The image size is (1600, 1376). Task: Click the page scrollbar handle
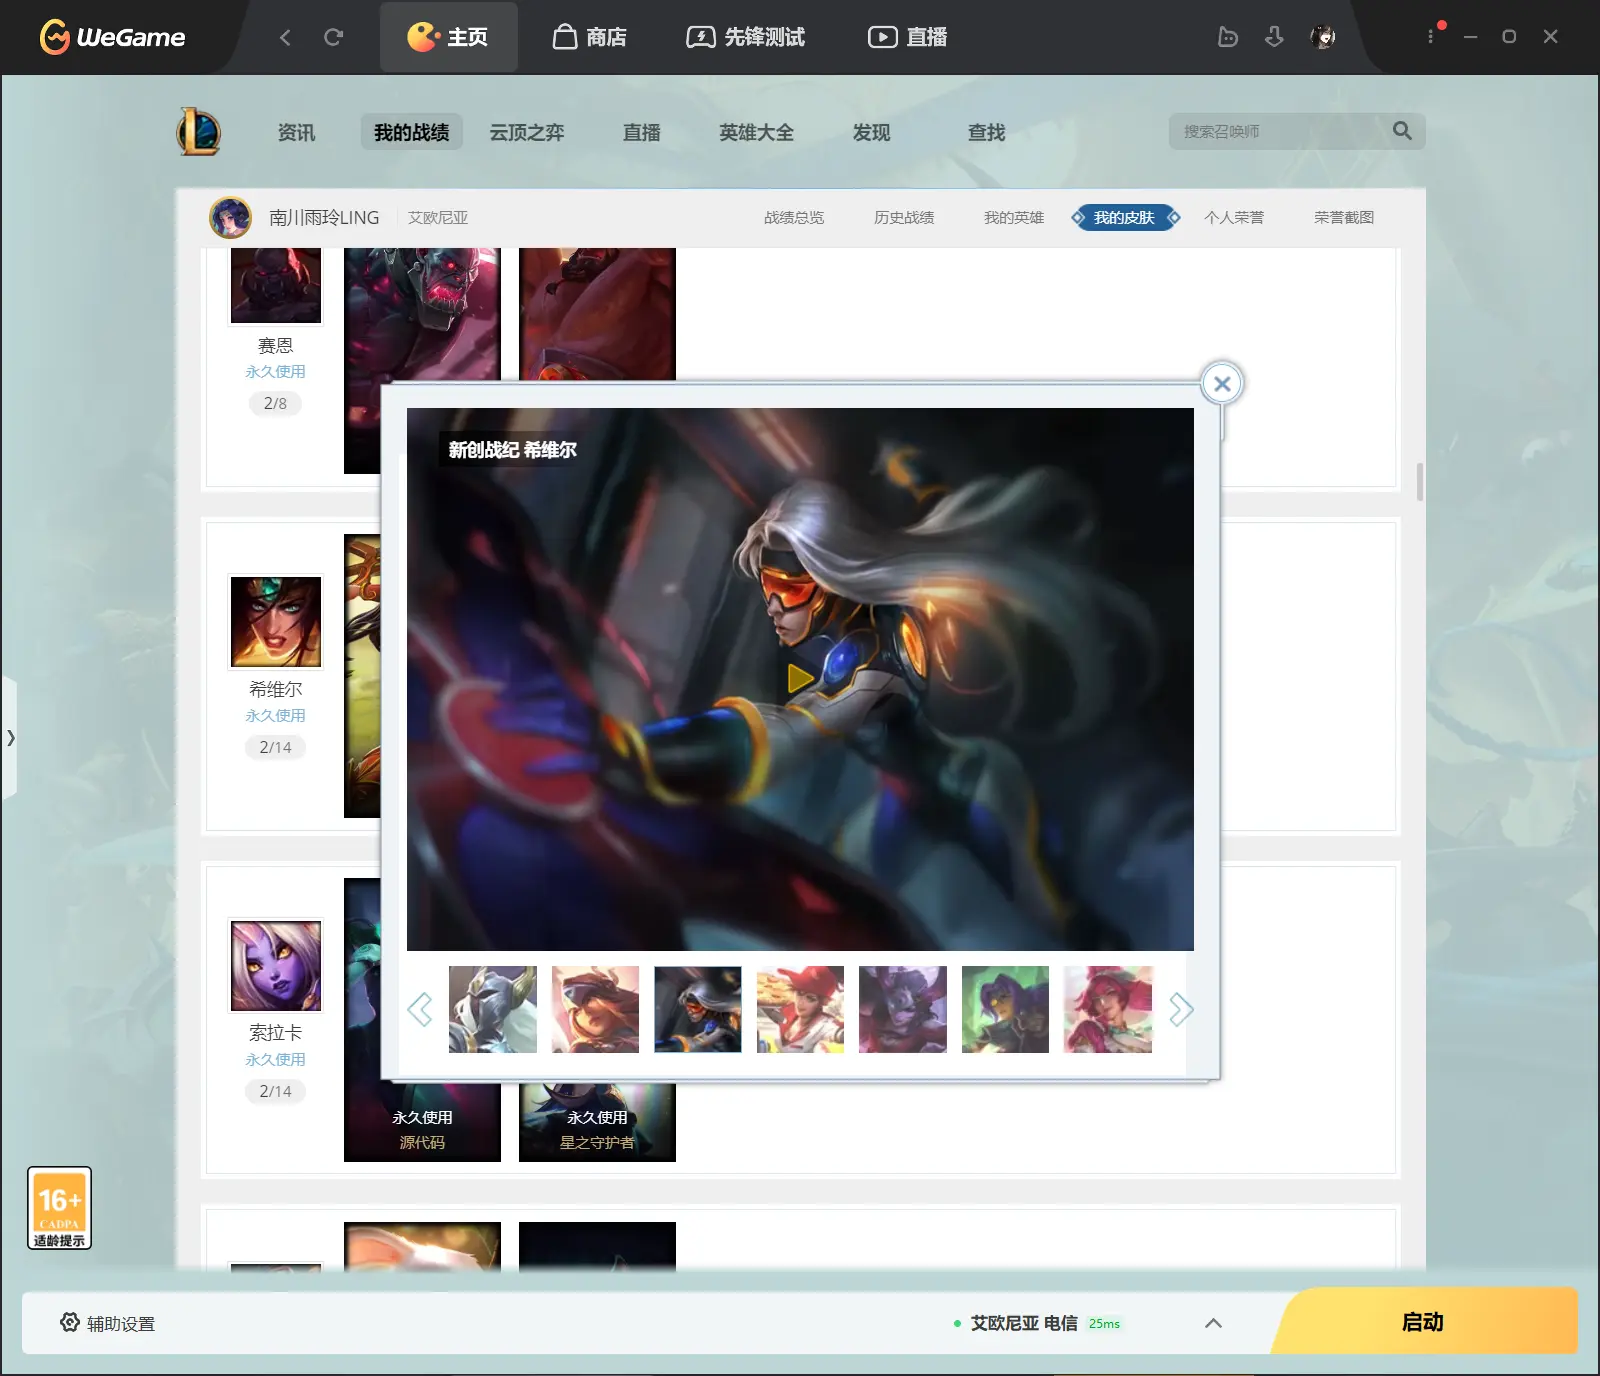[x=1420, y=482]
